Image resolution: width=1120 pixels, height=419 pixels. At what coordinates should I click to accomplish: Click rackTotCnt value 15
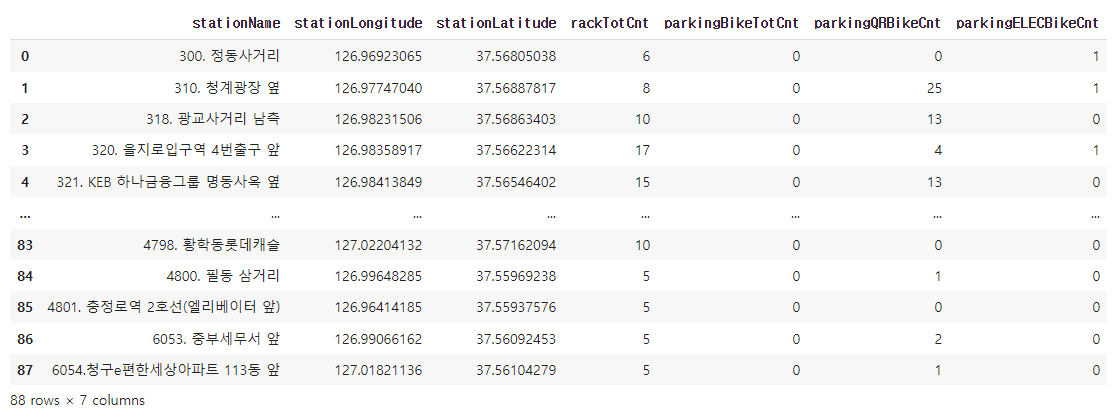pyautogui.click(x=643, y=182)
